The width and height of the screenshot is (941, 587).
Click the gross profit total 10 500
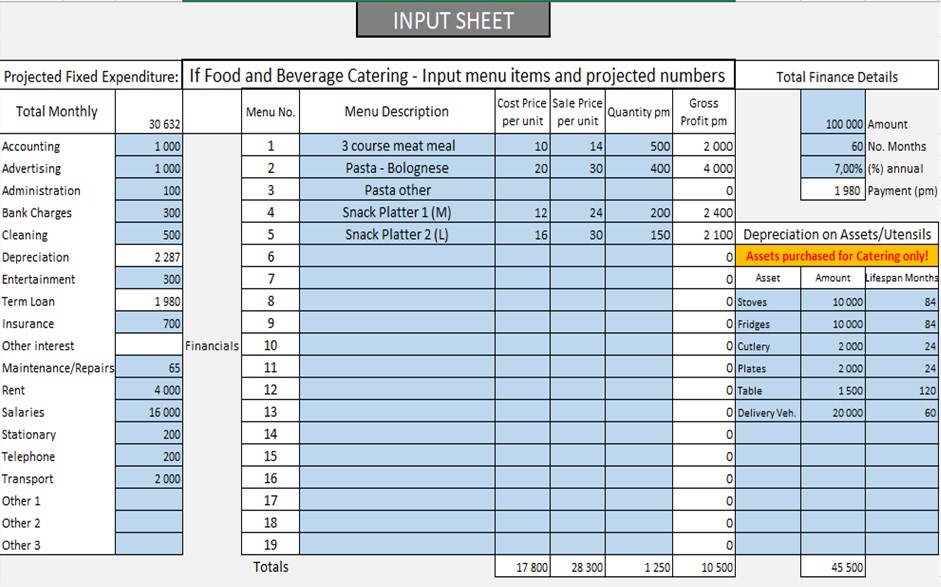pyautogui.click(x=703, y=567)
